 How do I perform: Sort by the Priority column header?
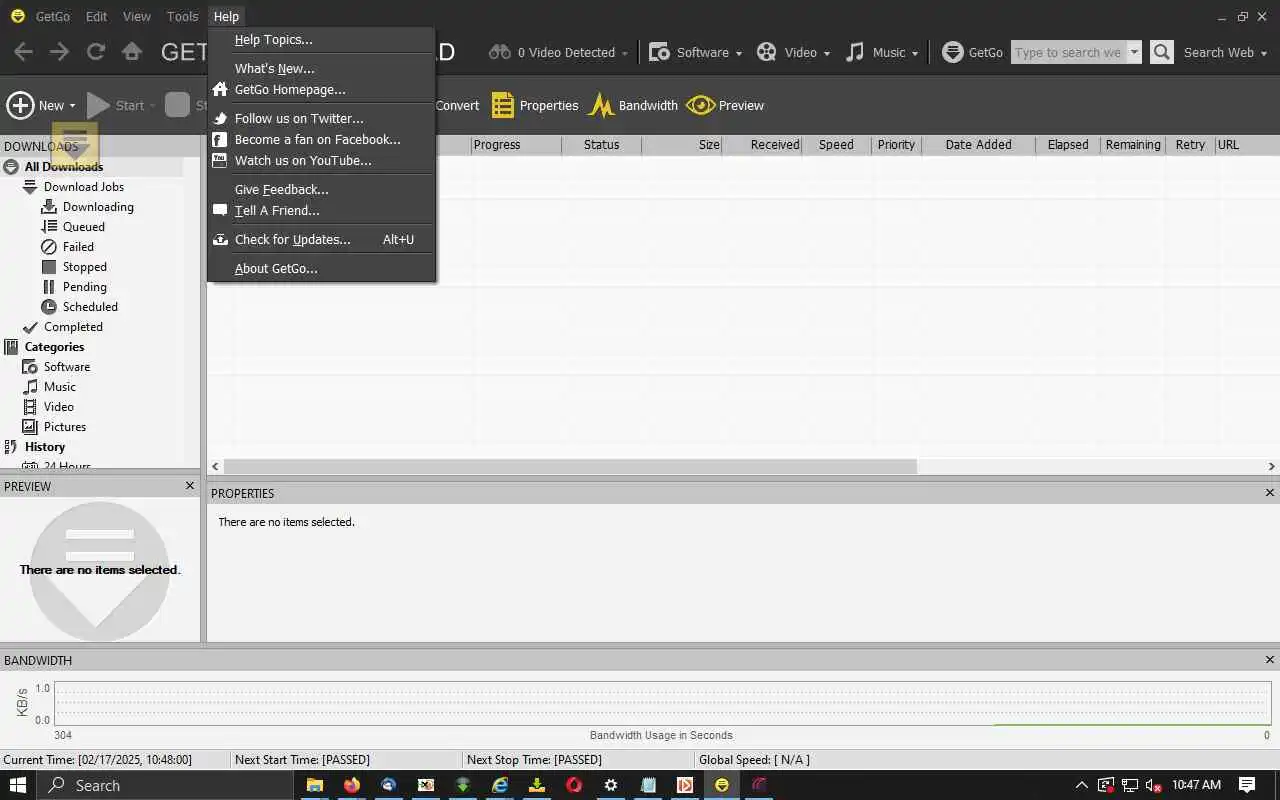(896, 145)
